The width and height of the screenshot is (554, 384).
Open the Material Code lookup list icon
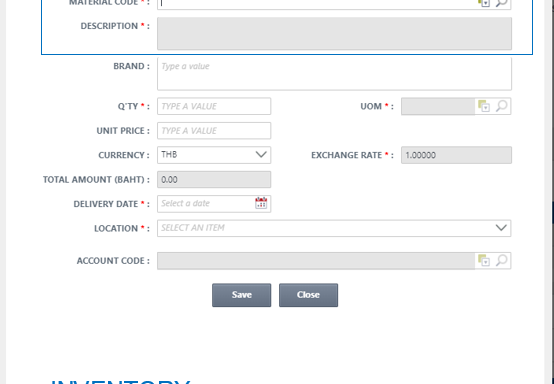(484, 3)
